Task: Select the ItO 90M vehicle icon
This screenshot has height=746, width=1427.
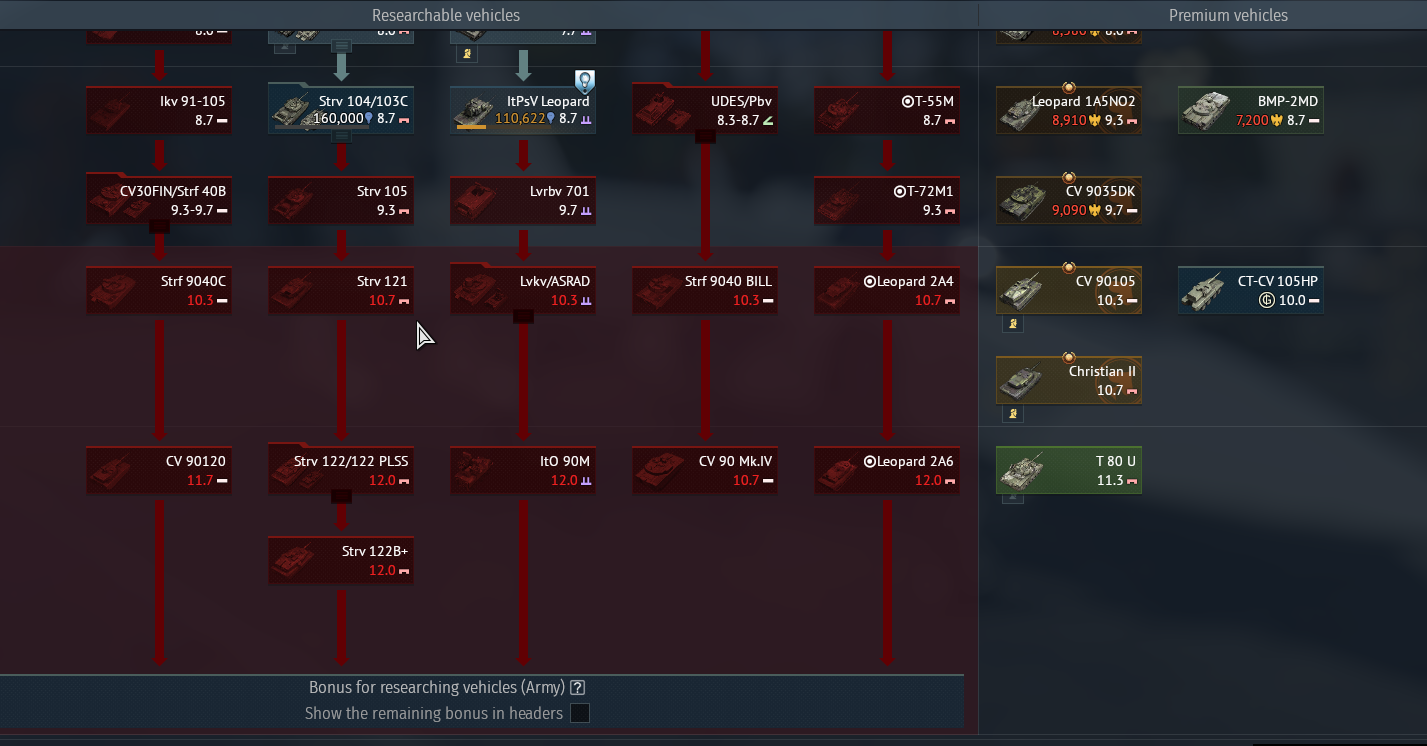Action: tap(474, 470)
